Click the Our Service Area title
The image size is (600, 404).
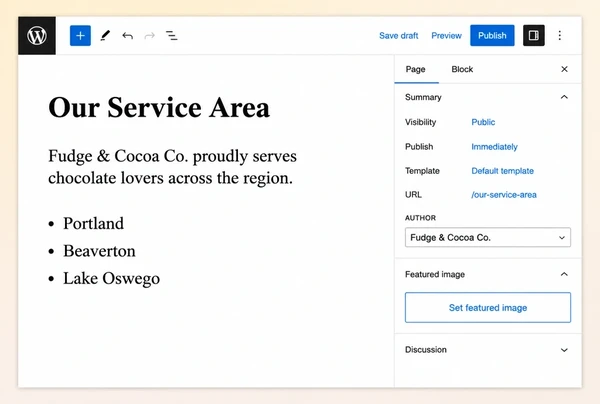[x=159, y=108]
